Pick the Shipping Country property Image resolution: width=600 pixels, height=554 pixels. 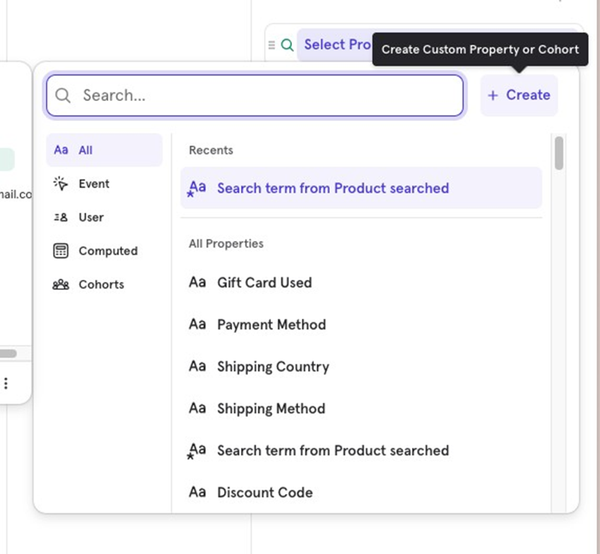[272, 367]
